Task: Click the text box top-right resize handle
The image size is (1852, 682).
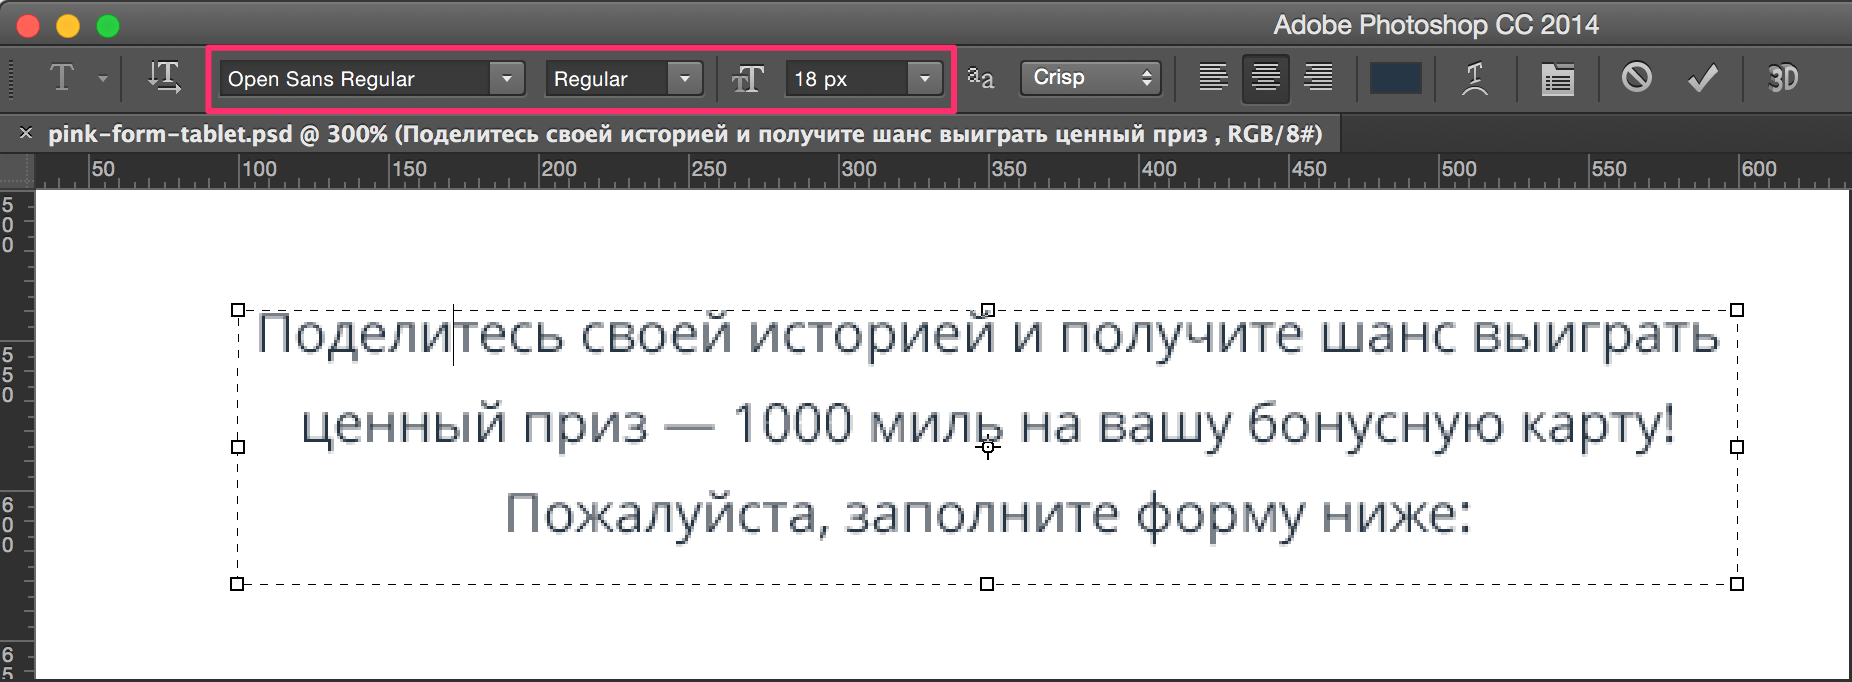Action: click(x=1737, y=310)
